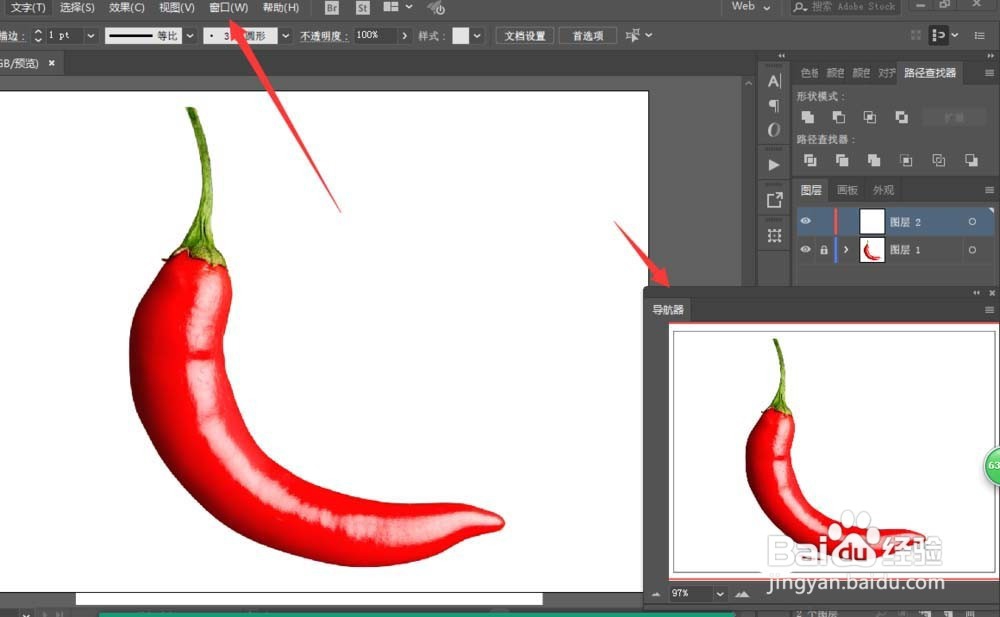Screen dimensions: 1000x617
Task: Open the graphic style dropdown arrow
Action: tap(477, 36)
